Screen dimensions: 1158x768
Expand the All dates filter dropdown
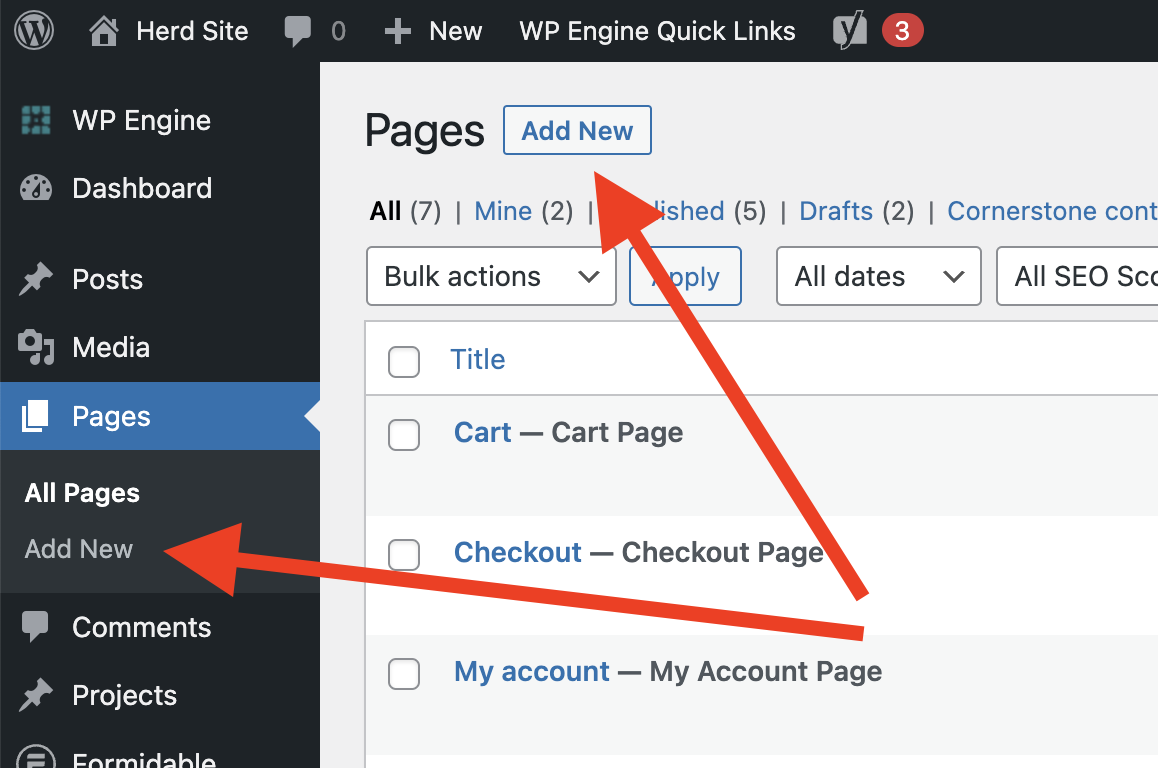click(x=878, y=277)
